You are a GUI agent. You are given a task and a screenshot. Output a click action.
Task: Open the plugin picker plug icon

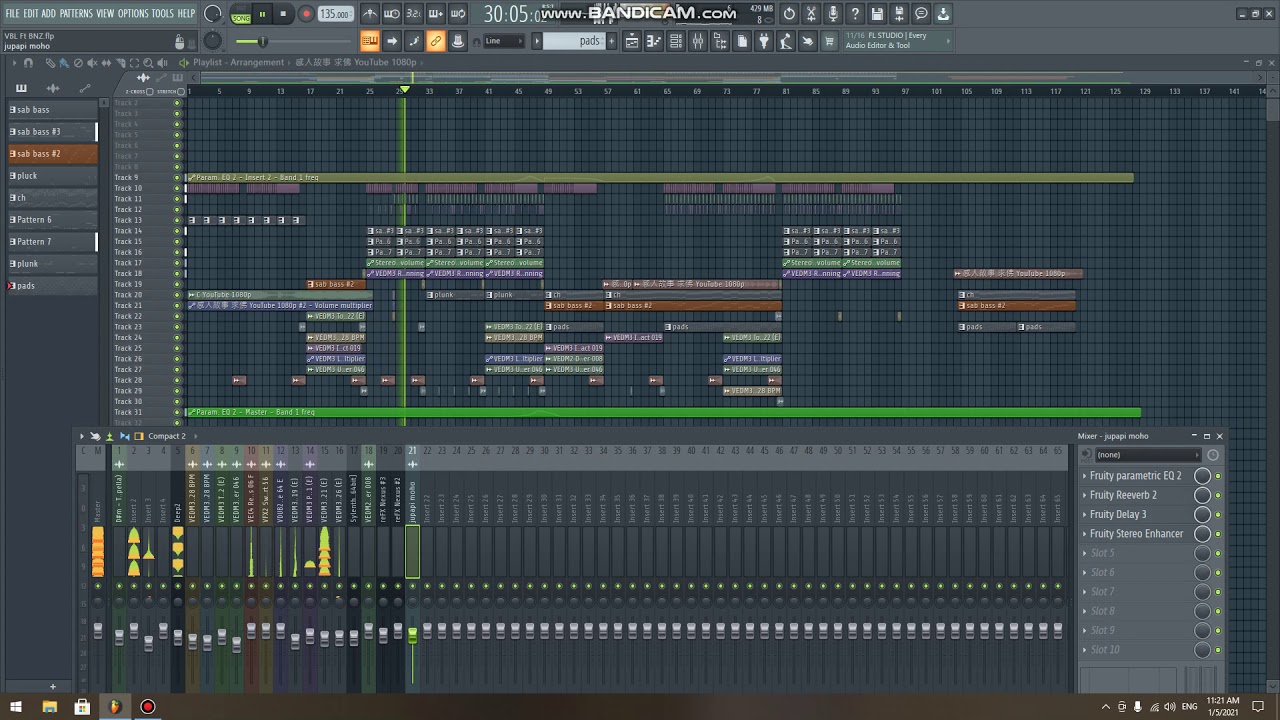tap(764, 41)
